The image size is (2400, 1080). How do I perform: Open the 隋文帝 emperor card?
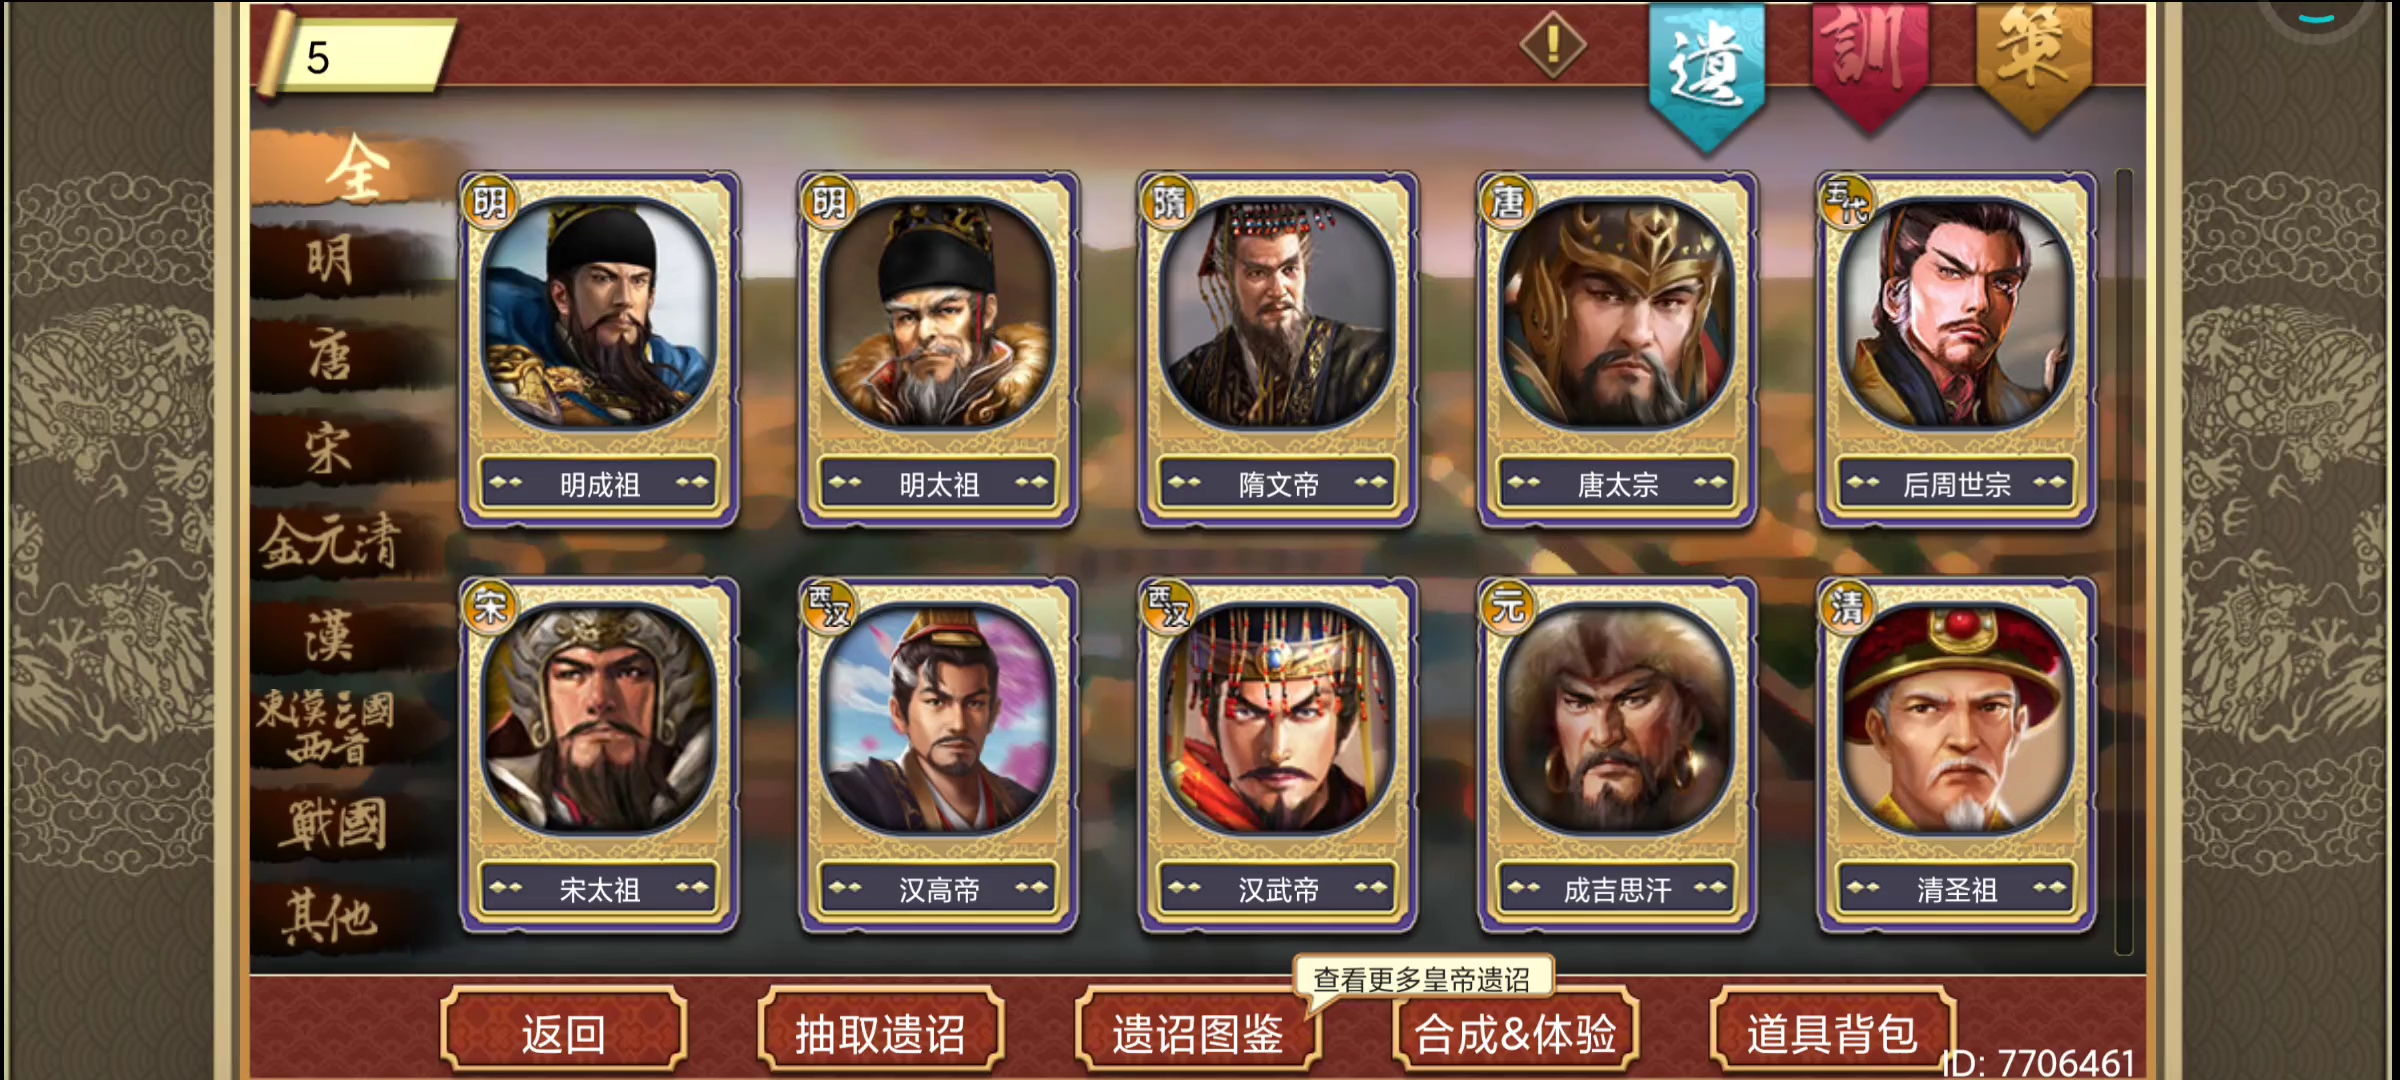click(1278, 349)
